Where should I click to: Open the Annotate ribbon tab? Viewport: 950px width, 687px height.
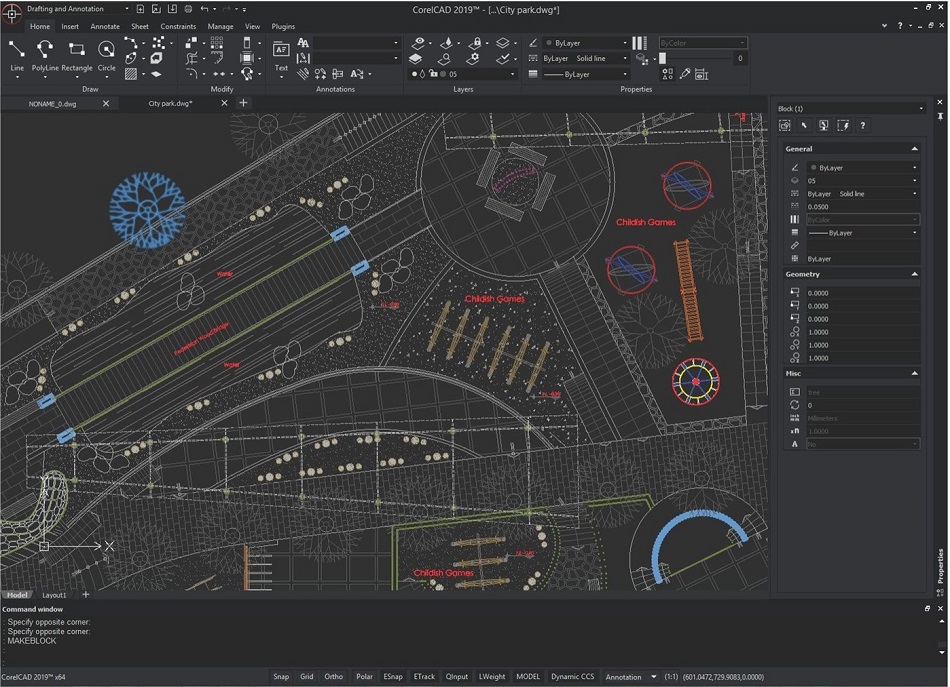pos(105,27)
